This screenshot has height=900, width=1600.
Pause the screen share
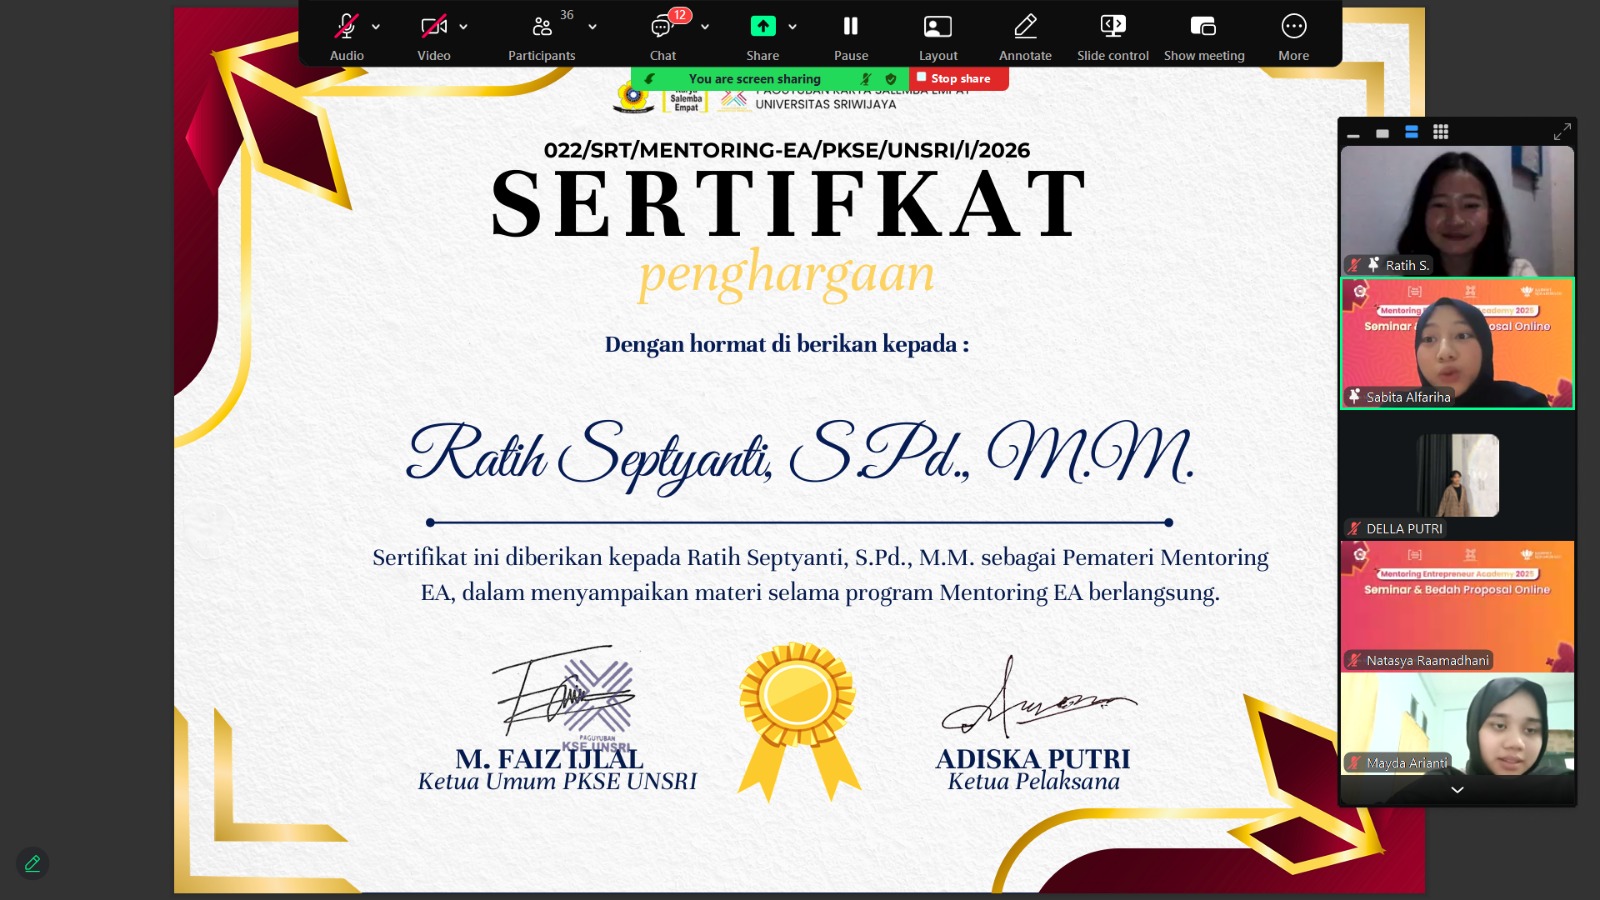tap(851, 35)
